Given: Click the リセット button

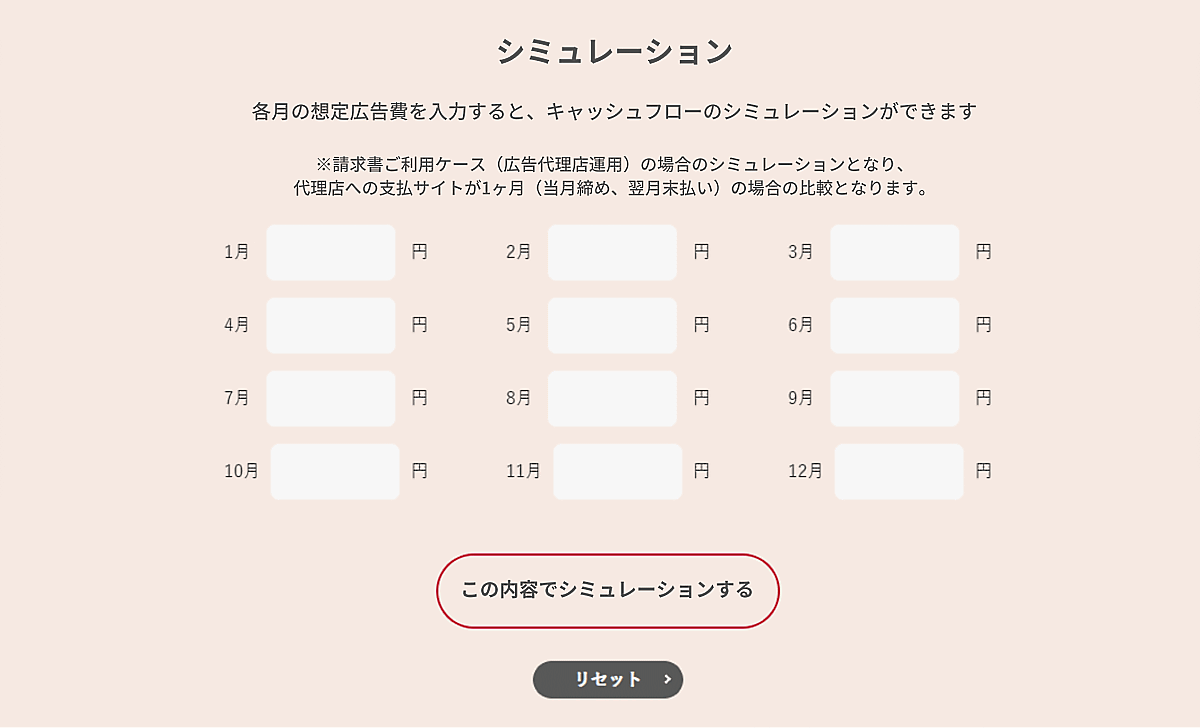Looking at the screenshot, I should 607,679.
